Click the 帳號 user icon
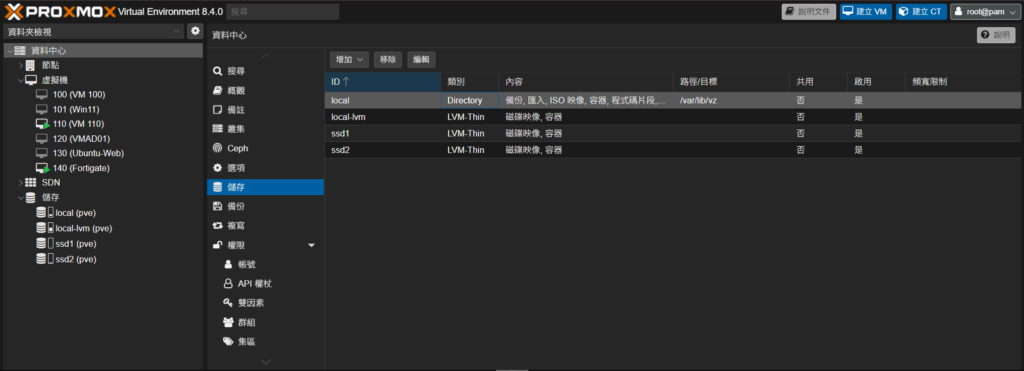 228,265
